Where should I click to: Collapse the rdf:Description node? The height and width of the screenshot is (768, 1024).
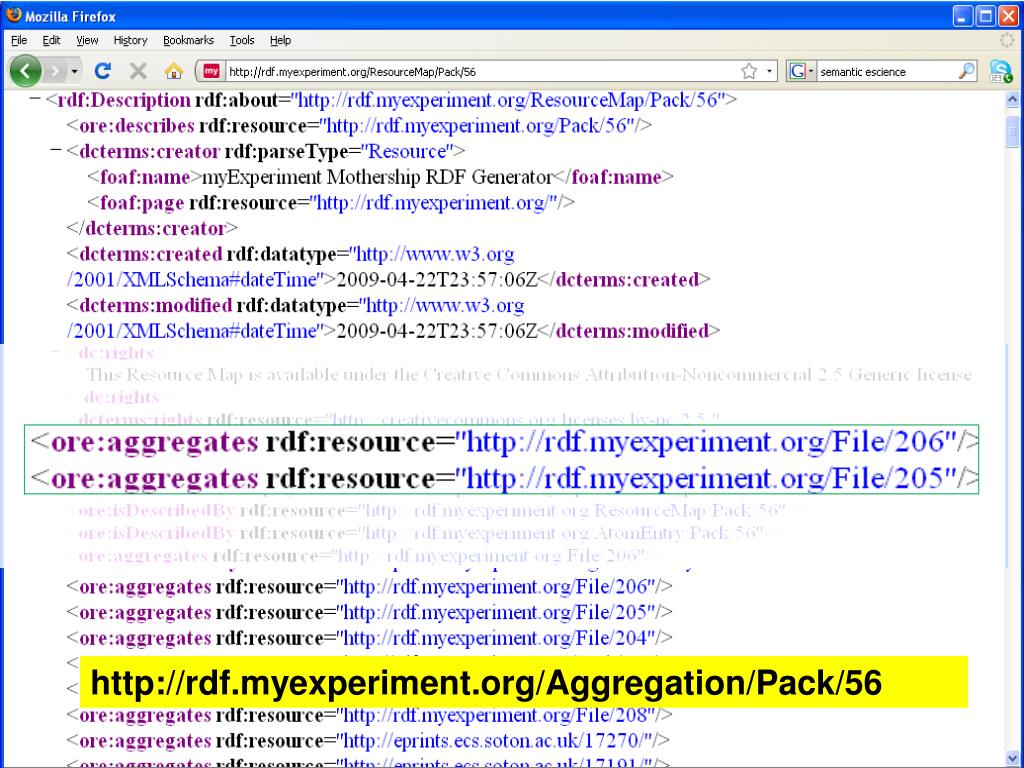click(35, 99)
